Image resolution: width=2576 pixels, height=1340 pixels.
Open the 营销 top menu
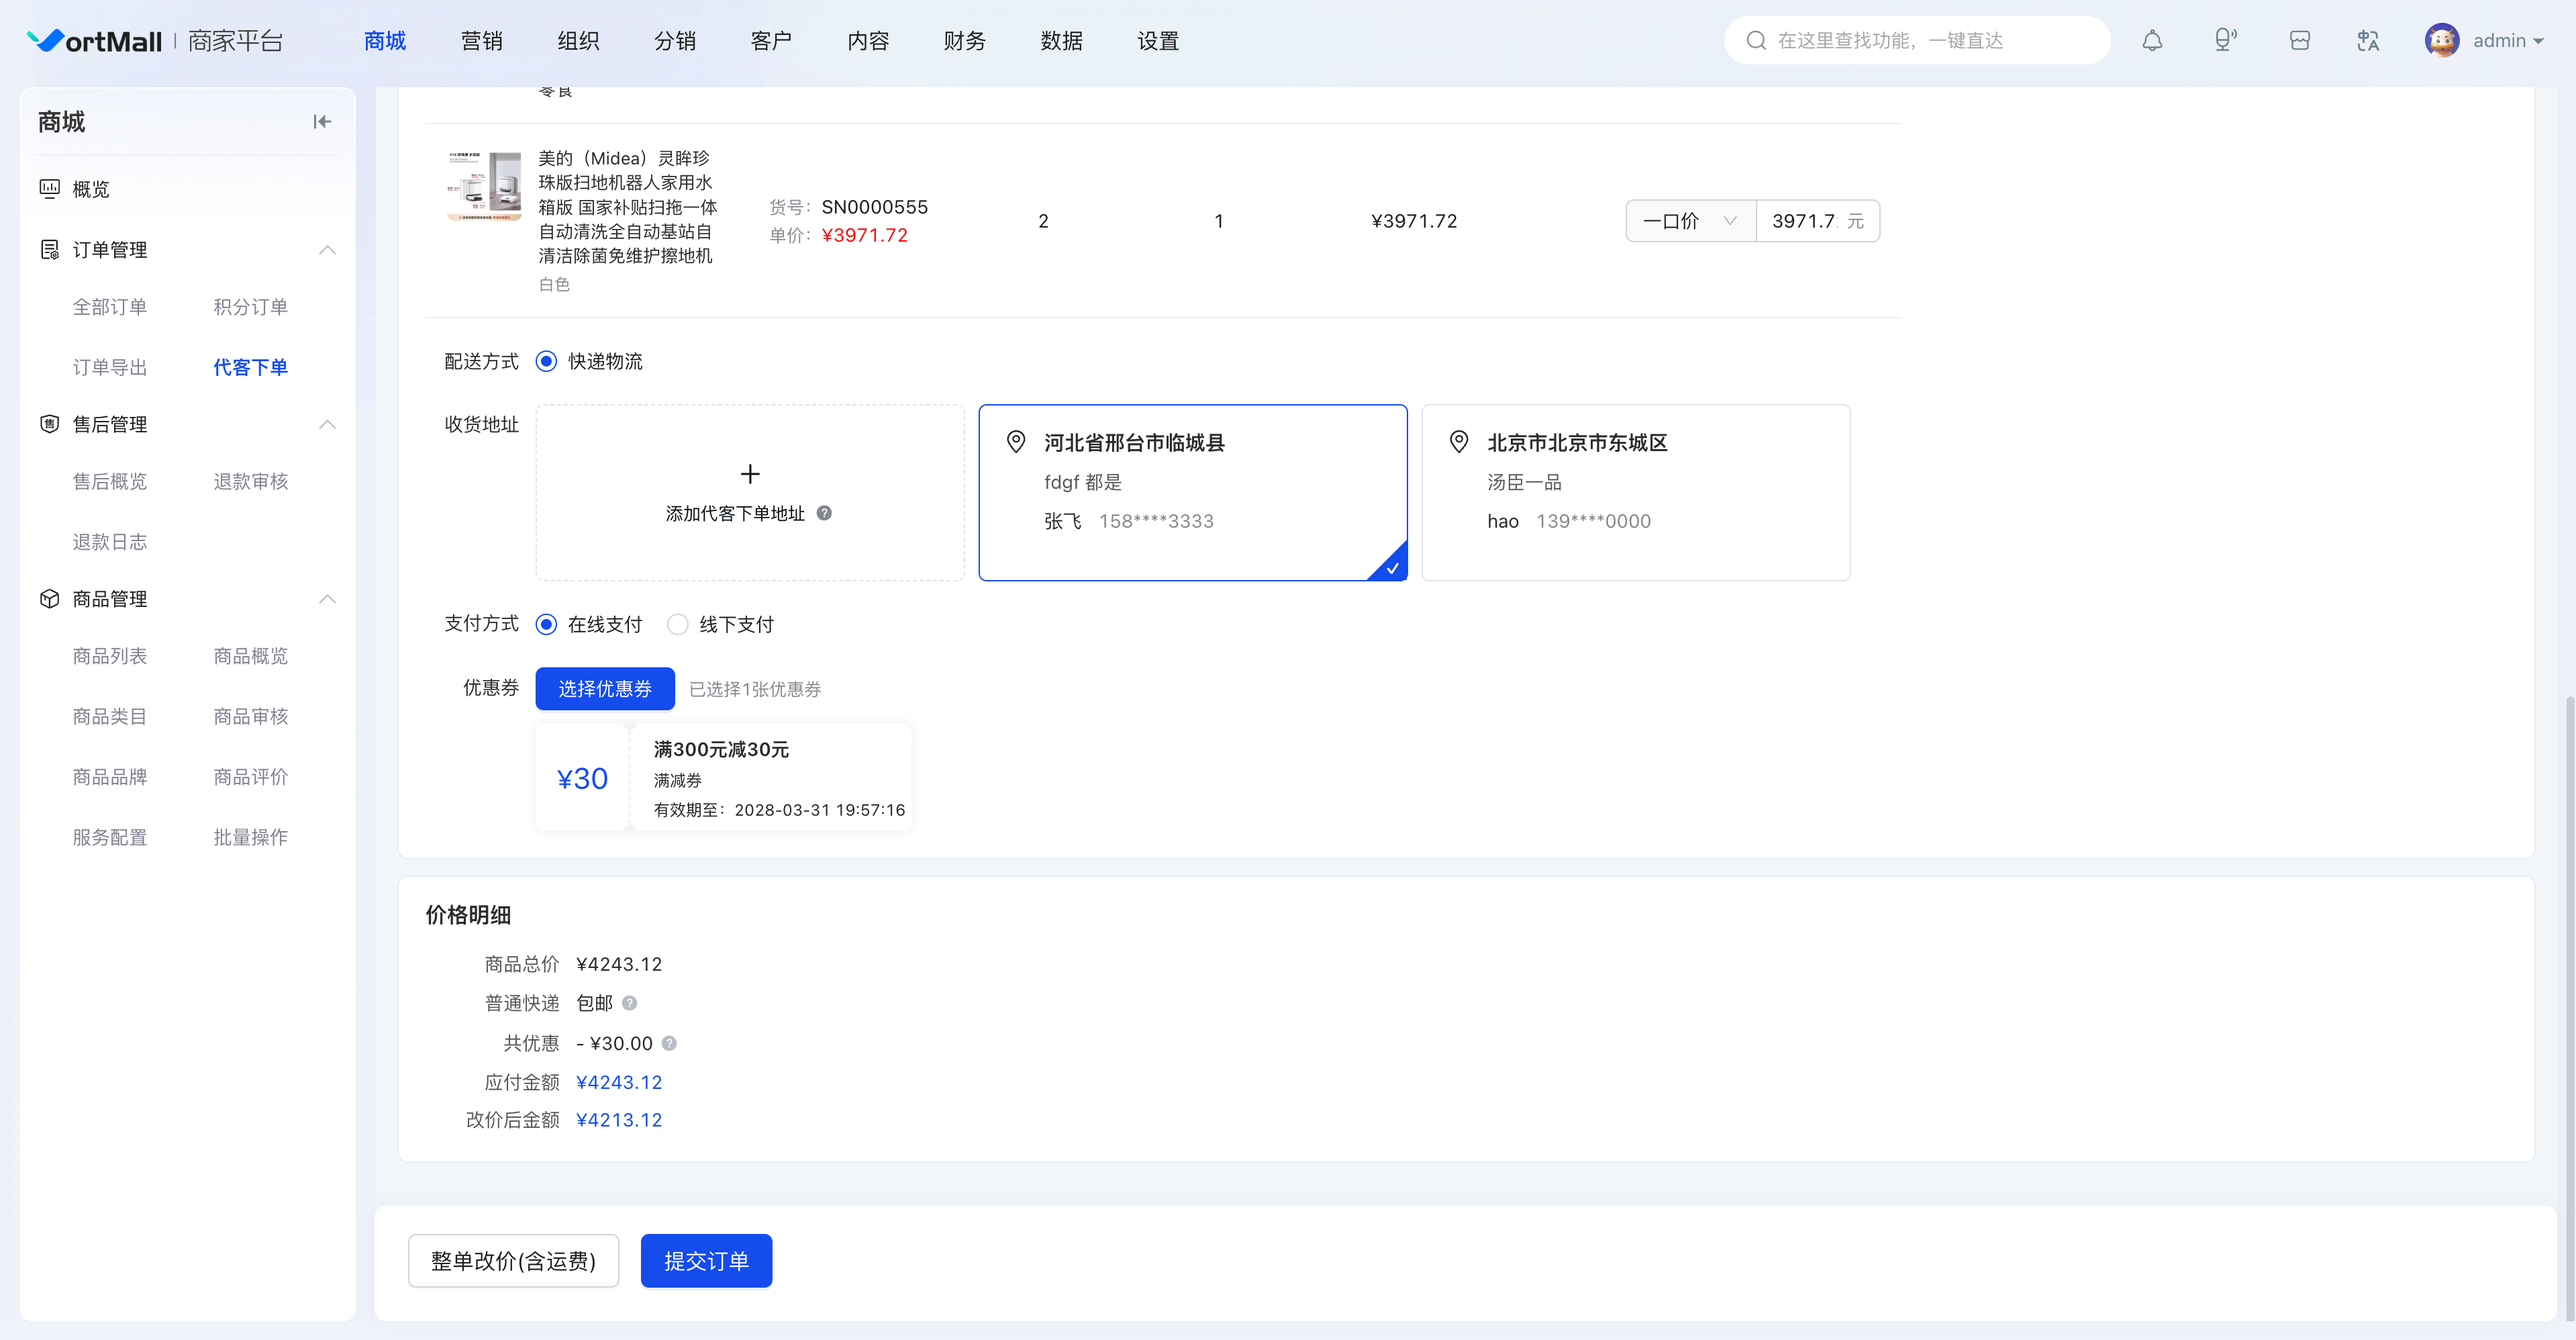tap(481, 41)
